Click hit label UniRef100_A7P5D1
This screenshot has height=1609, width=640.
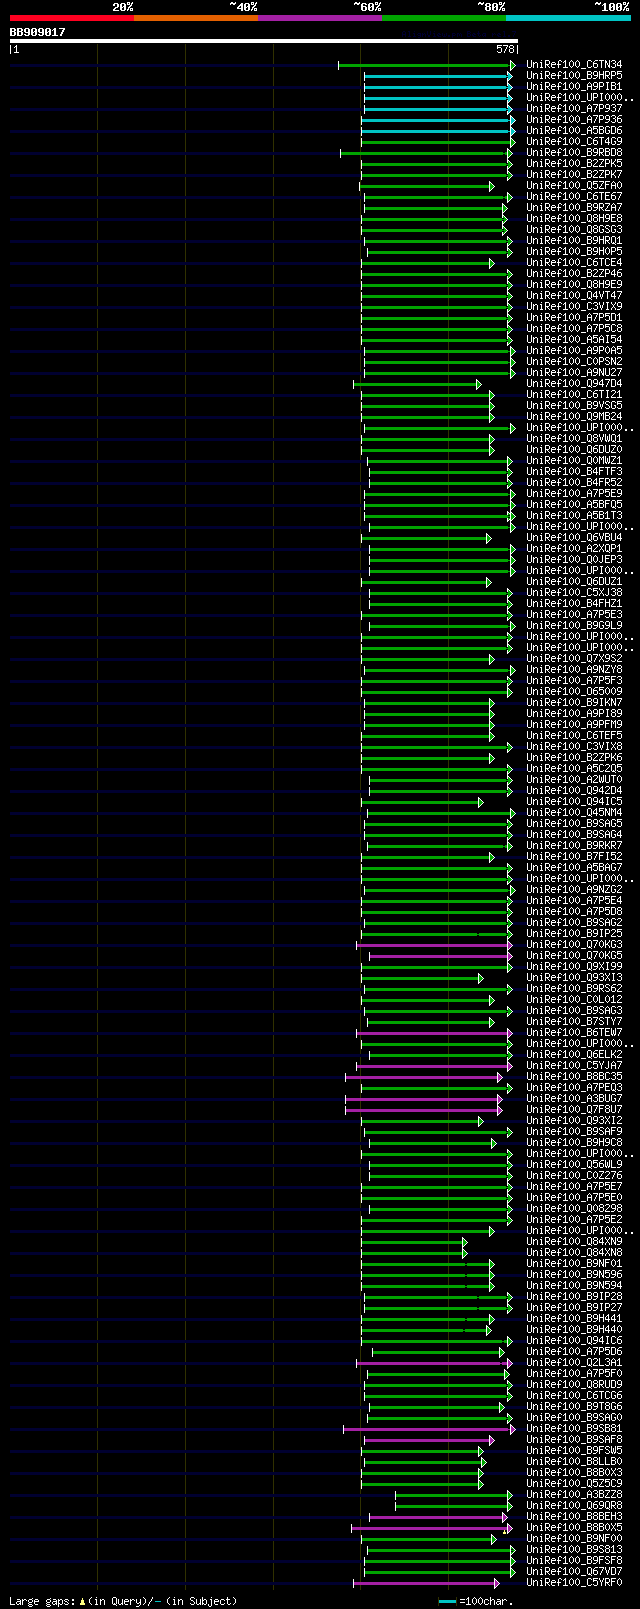click(x=574, y=318)
